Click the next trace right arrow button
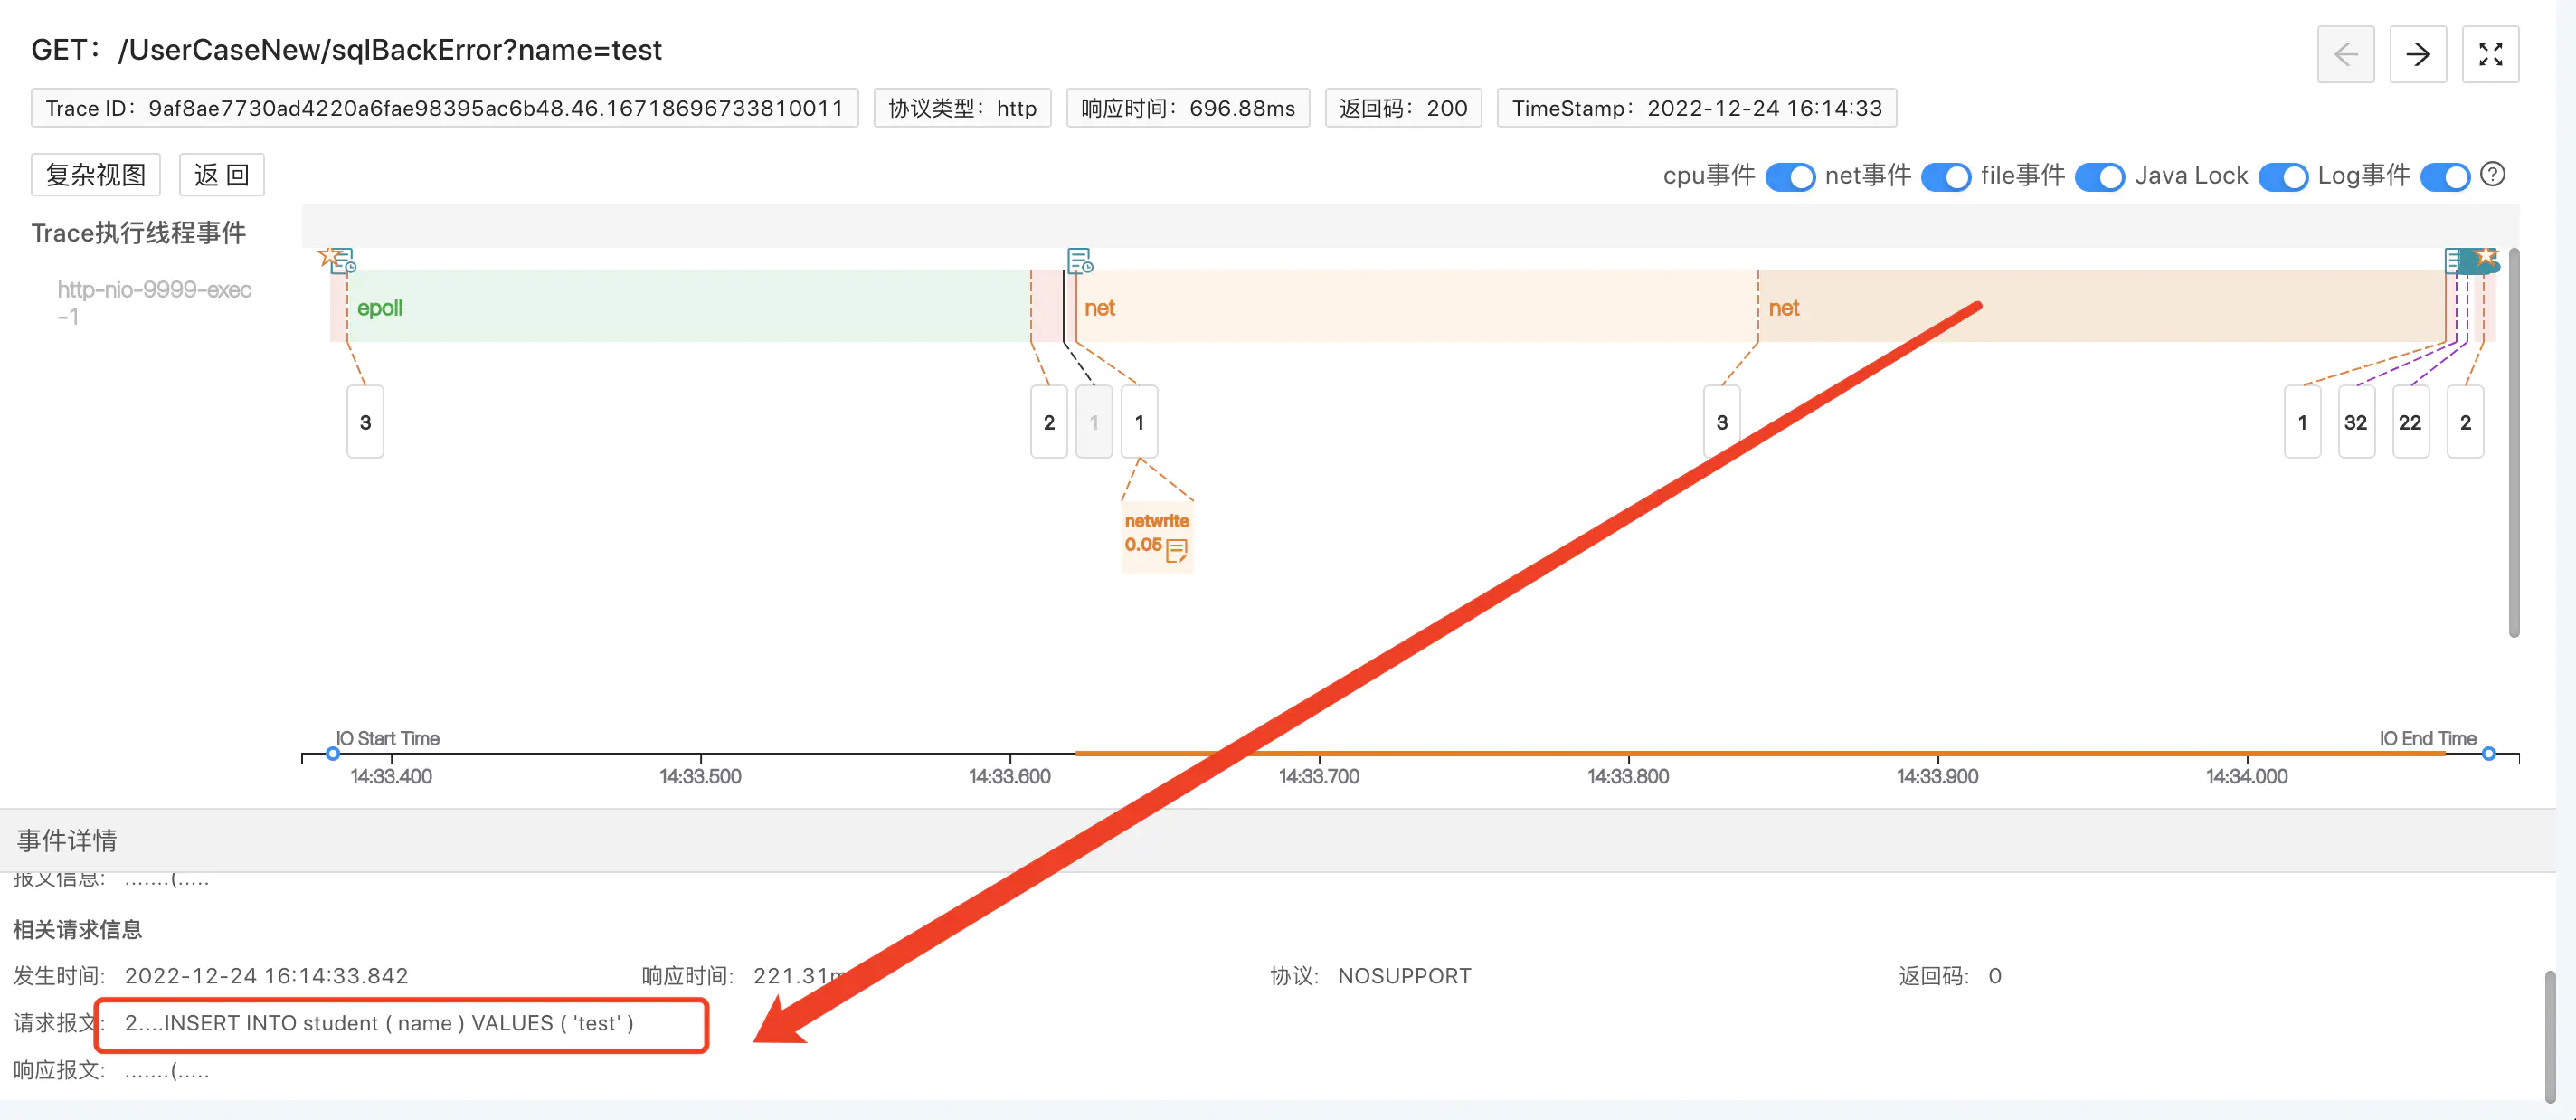 coord(2417,54)
